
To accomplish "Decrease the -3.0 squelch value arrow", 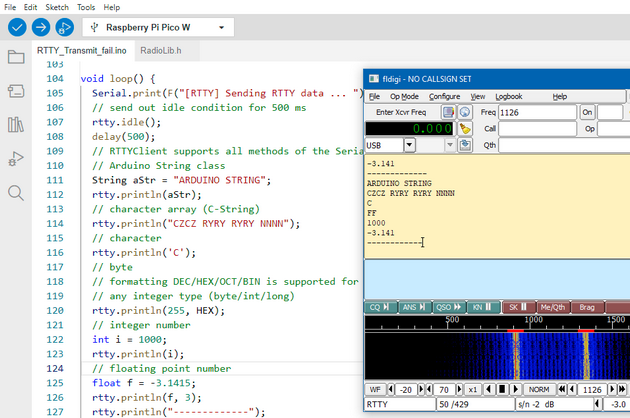I will pos(597,404).
